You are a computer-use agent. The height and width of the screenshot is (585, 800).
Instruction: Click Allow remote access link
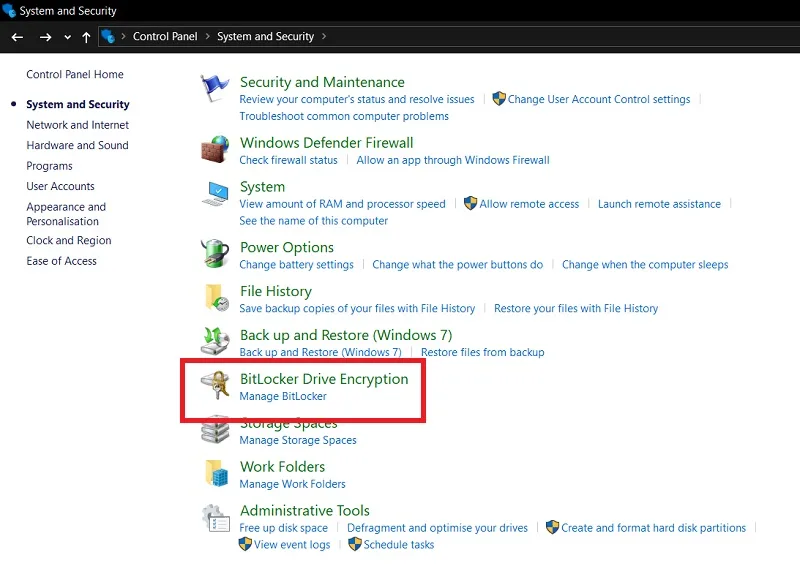[529, 204]
